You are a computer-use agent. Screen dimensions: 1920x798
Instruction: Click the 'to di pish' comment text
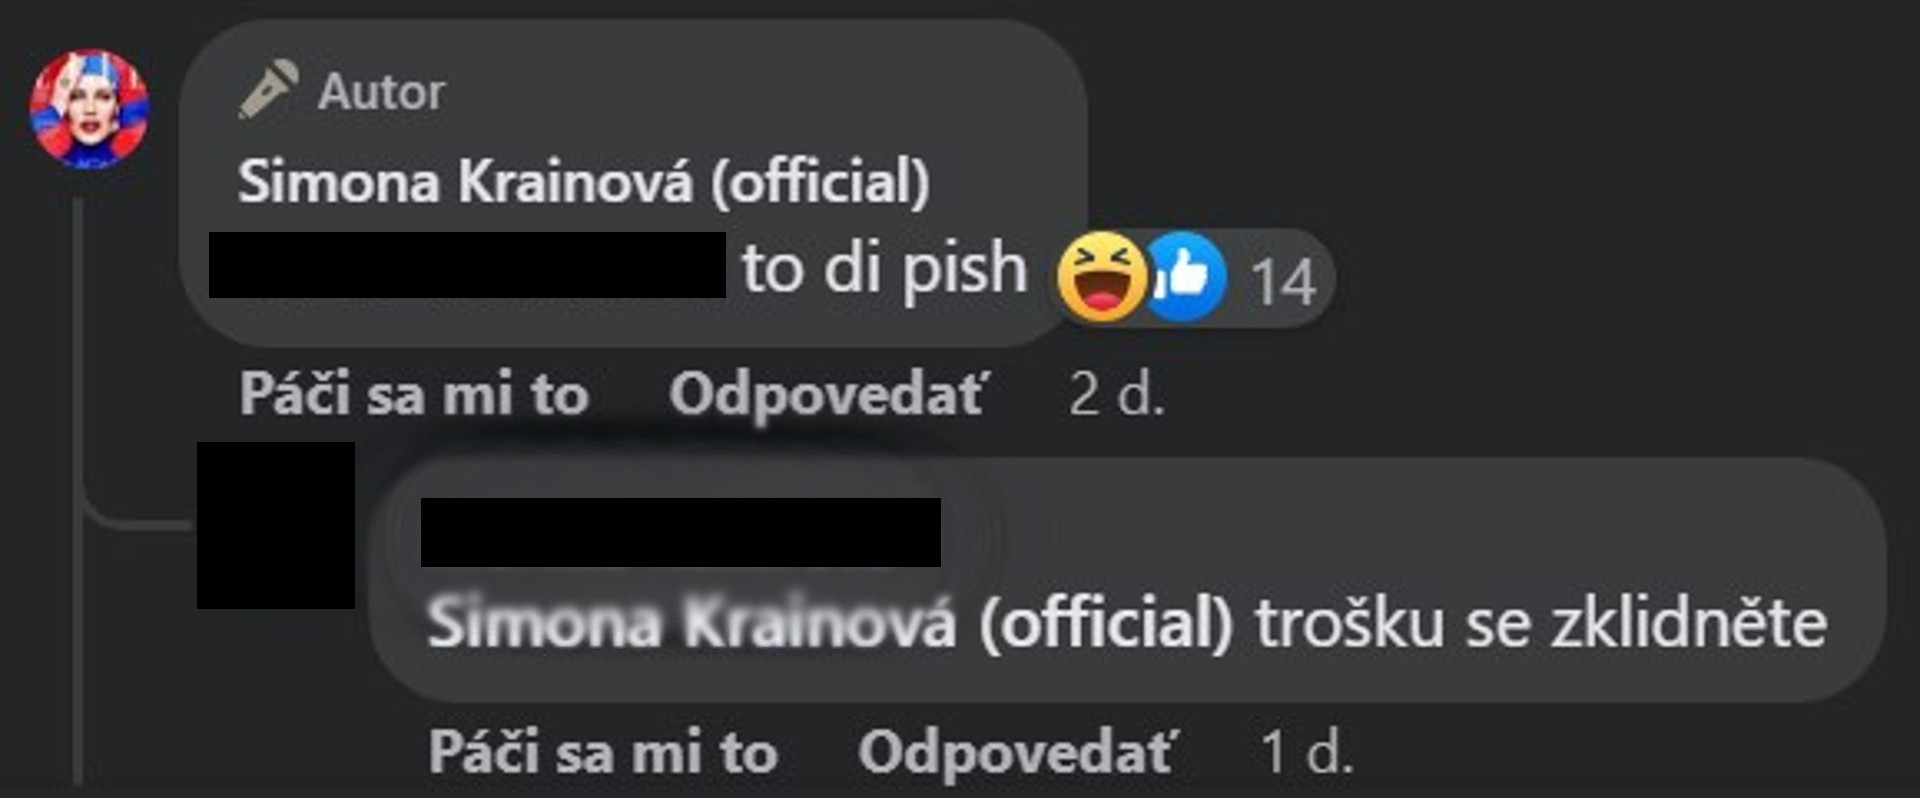(x=884, y=270)
